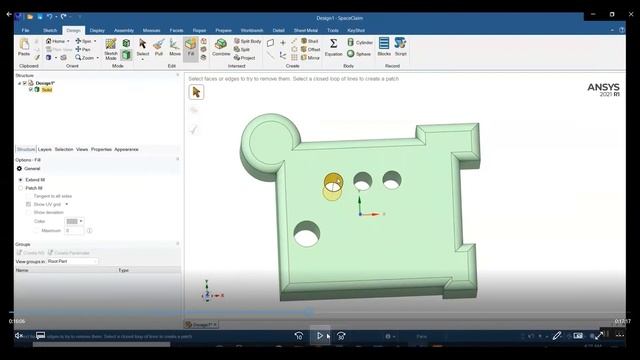The image size is (640, 360).
Task: Open the Script editor tool
Action: (400, 47)
